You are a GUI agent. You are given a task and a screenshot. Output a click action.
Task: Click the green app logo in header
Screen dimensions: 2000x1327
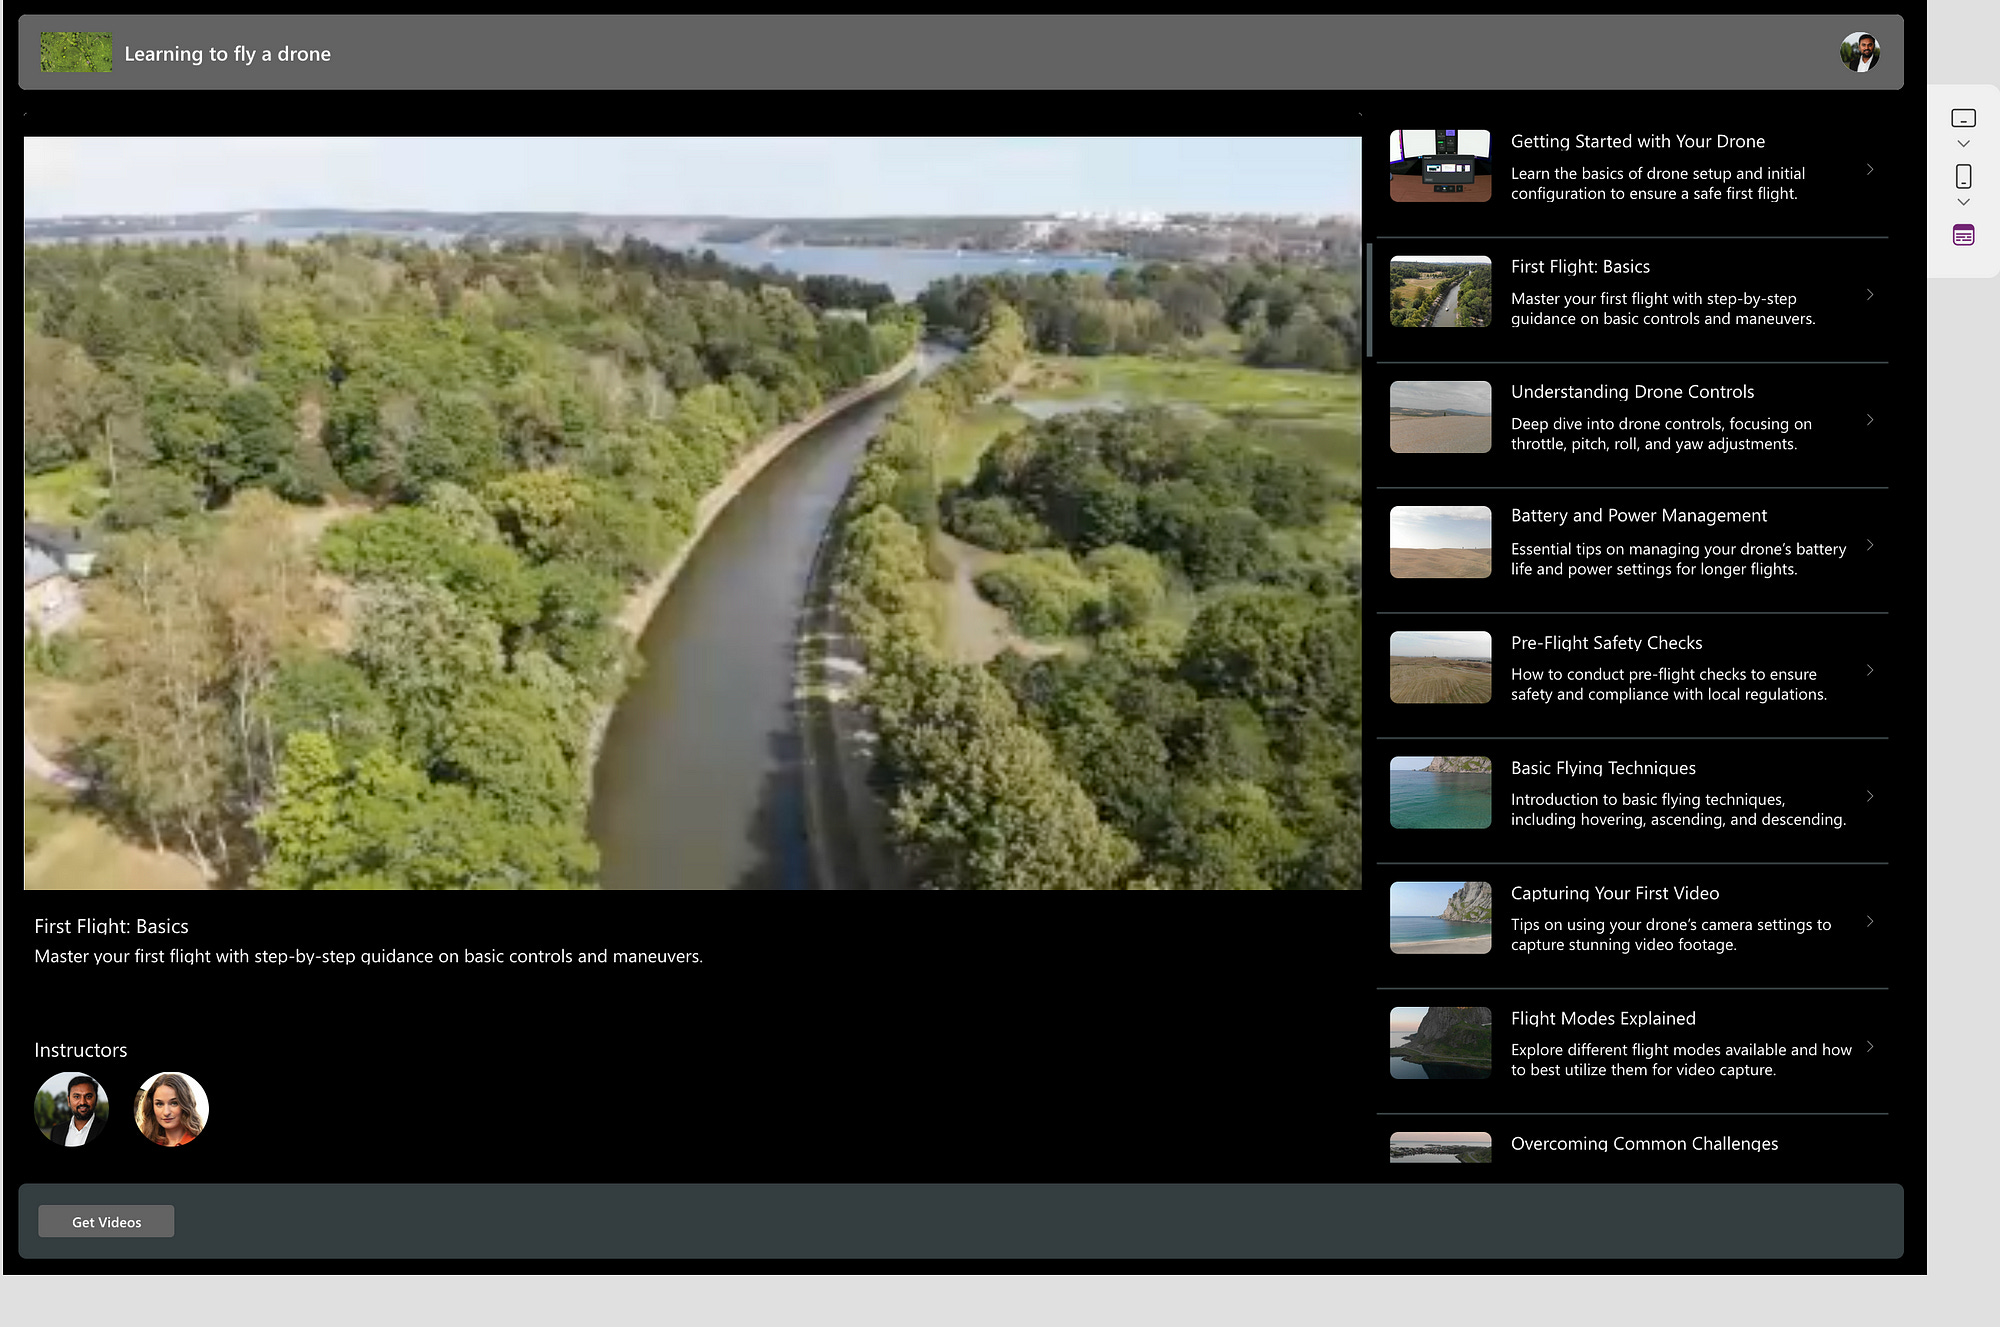tap(76, 52)
